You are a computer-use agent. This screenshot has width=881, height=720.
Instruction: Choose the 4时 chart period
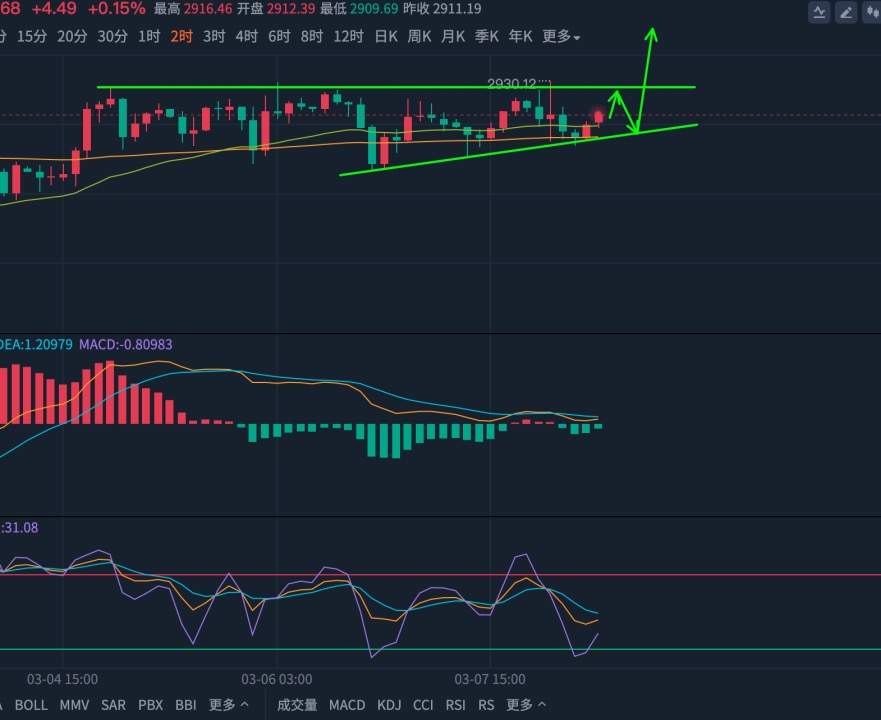[247, 37]
